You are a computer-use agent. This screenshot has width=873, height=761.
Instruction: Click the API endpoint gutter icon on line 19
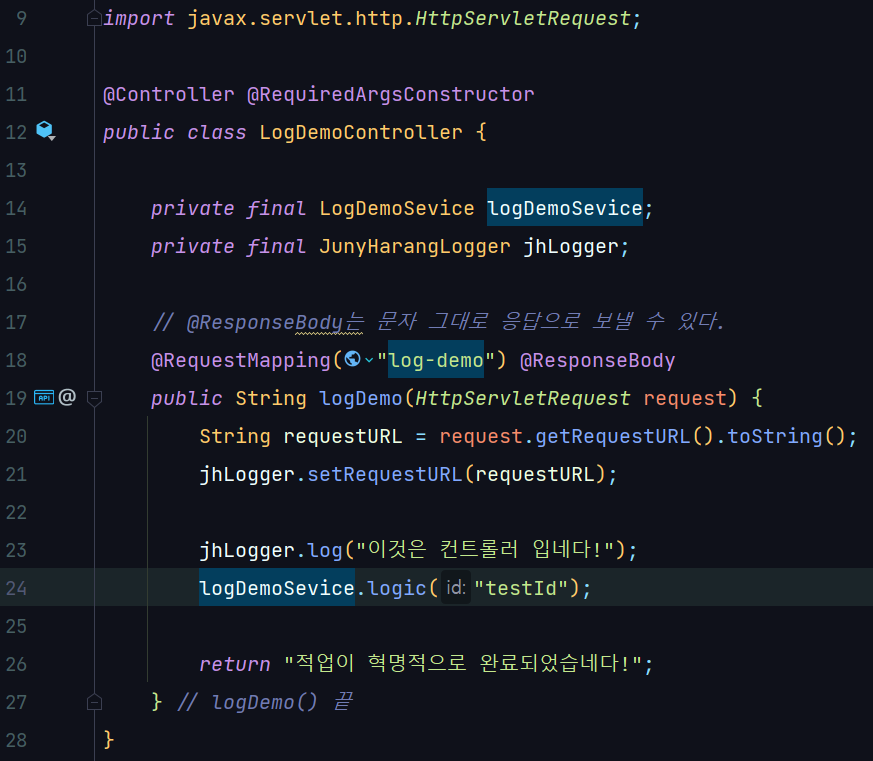point(44,397)
